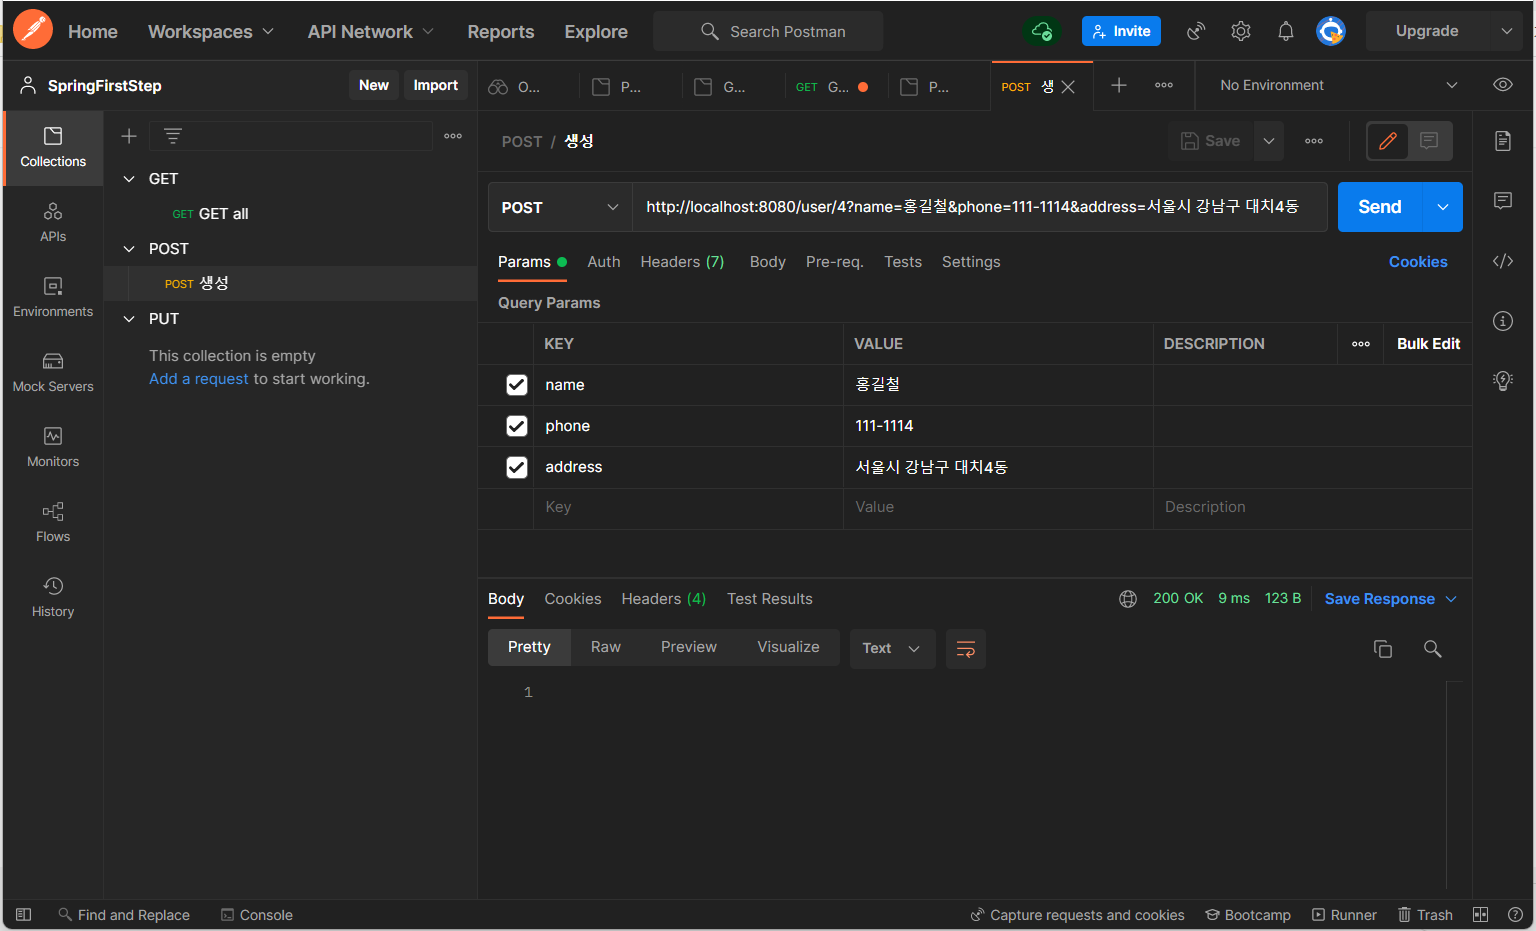Click the Add a request link
Screen dimensions: 1536x931
(x=199, y=379)
